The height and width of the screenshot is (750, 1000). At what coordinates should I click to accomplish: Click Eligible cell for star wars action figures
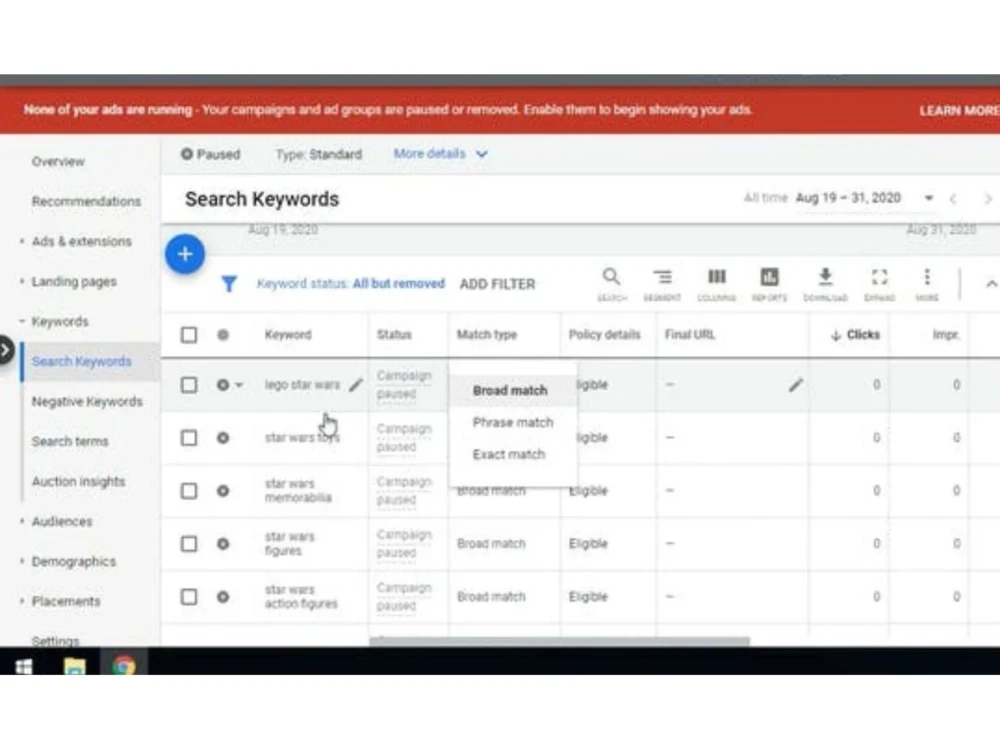tap(588, 597)
